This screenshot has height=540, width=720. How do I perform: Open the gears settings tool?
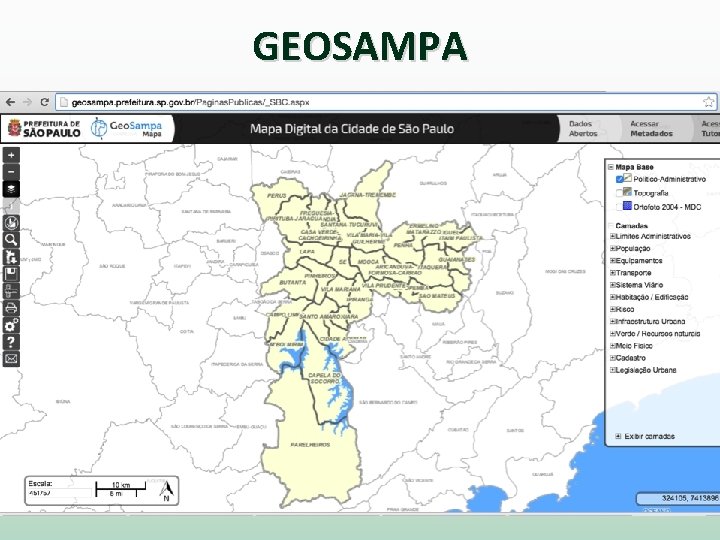pos(11,325)
